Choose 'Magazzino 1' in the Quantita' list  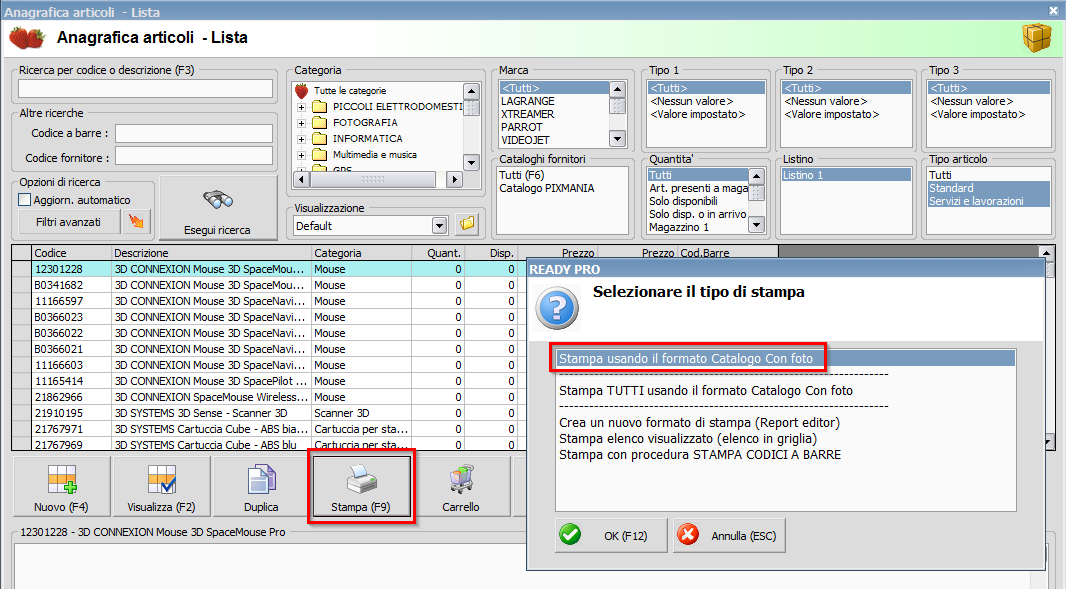tap(678, 227)
